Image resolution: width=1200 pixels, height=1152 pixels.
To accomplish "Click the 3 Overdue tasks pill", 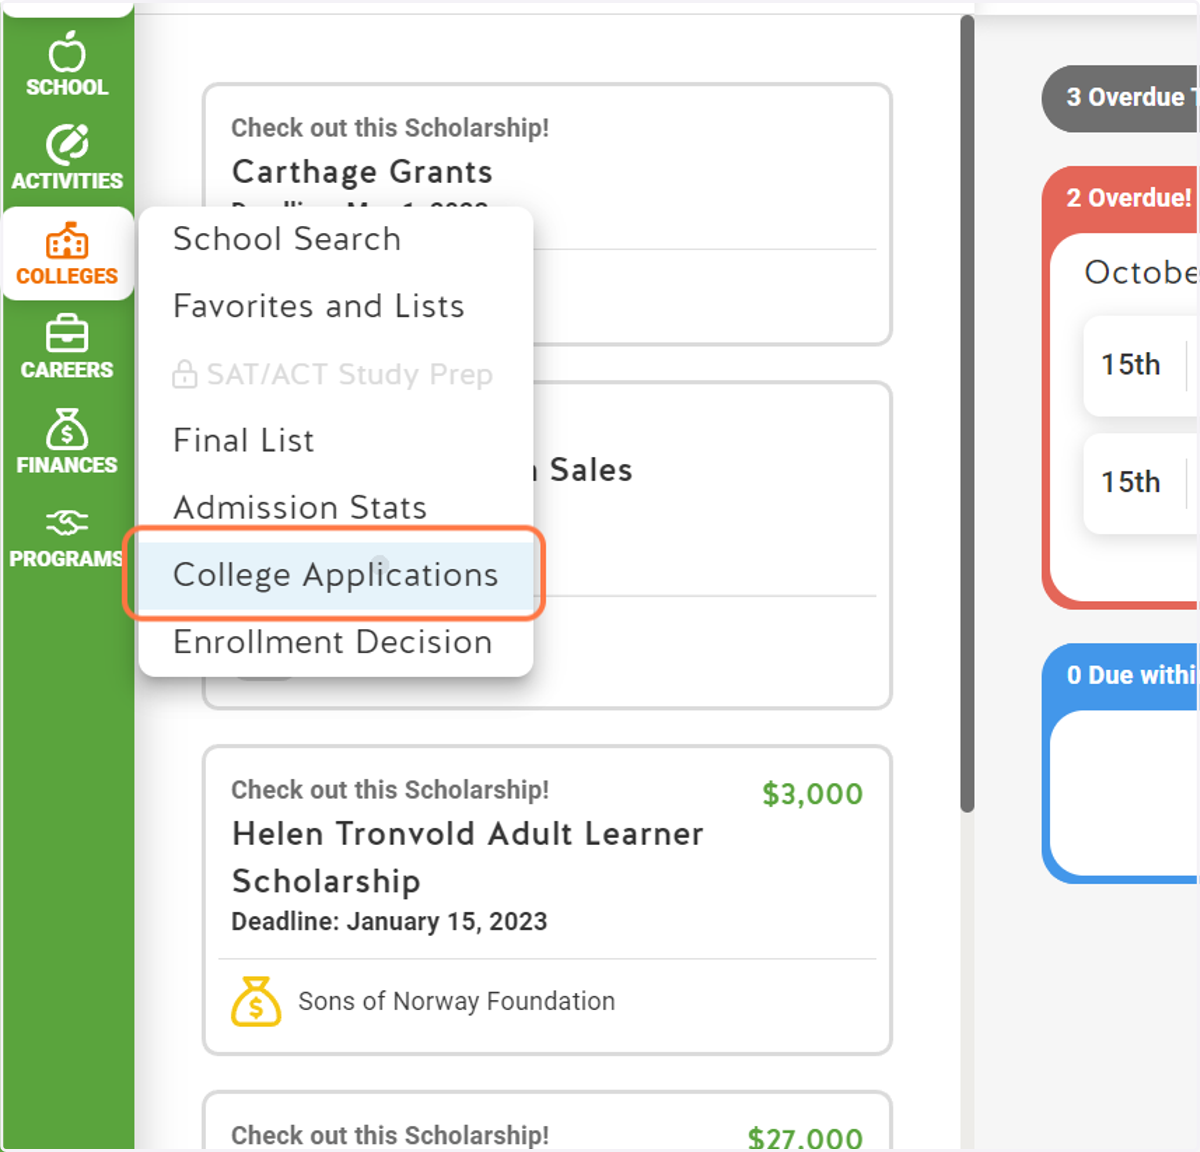I will [1120, 98].
